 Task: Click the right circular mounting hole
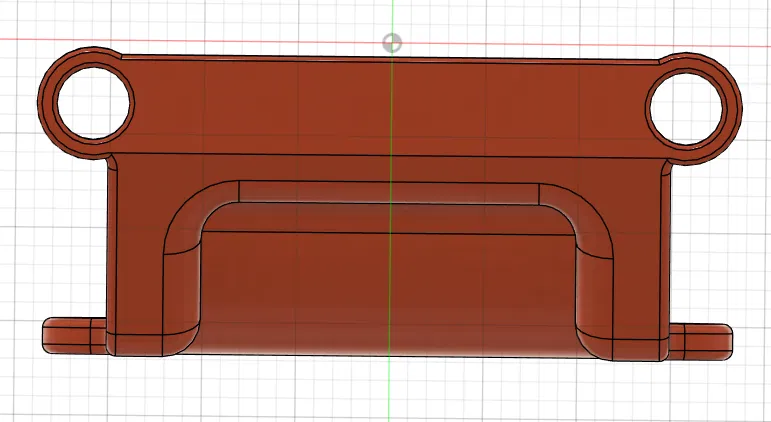(686, 109)
